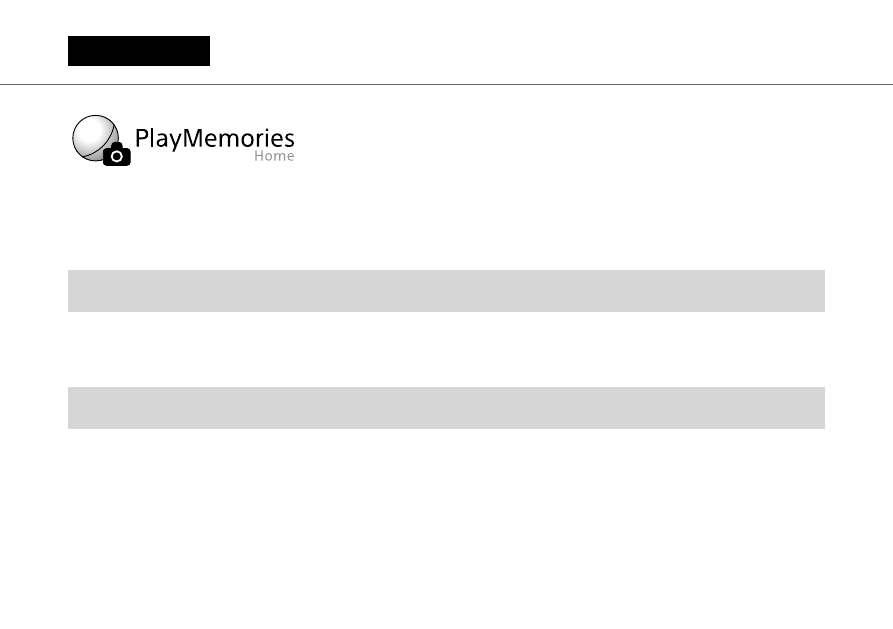This screenshot has width=893, height=629.
Task: Click the camera body in the logo badge
Action: pos(117,154)
